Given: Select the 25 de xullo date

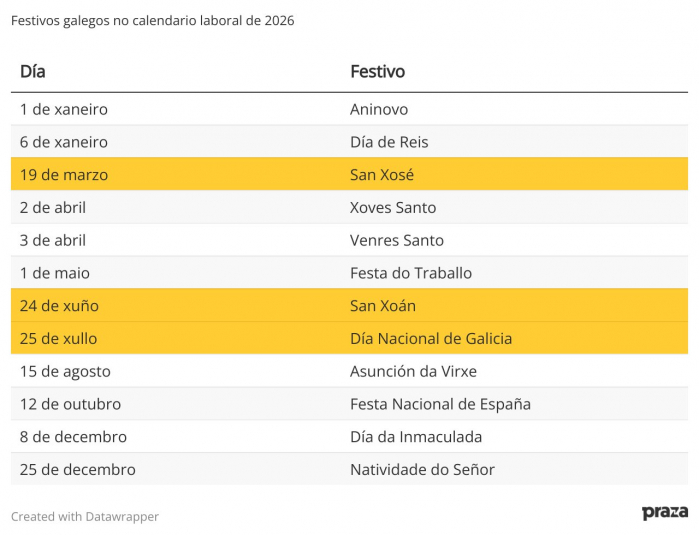Looking at the screenshot, I should (58, 338).
